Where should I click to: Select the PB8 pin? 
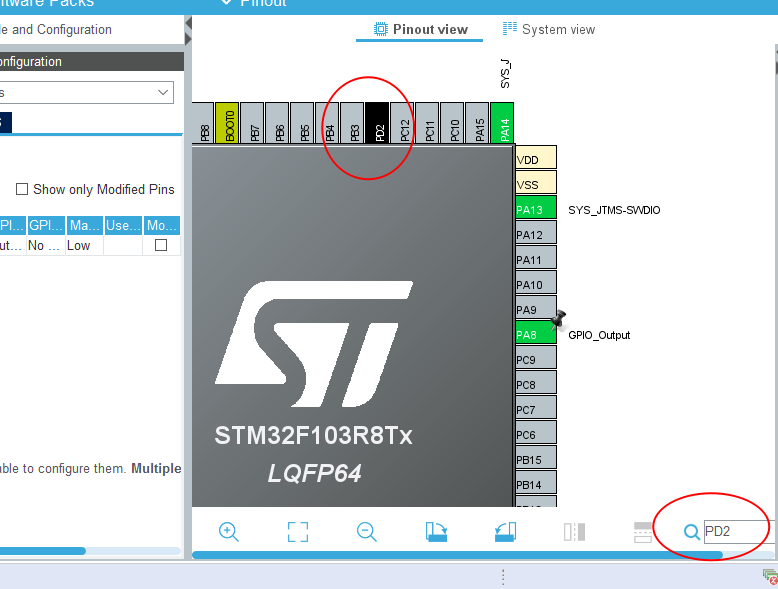(203, 123)
